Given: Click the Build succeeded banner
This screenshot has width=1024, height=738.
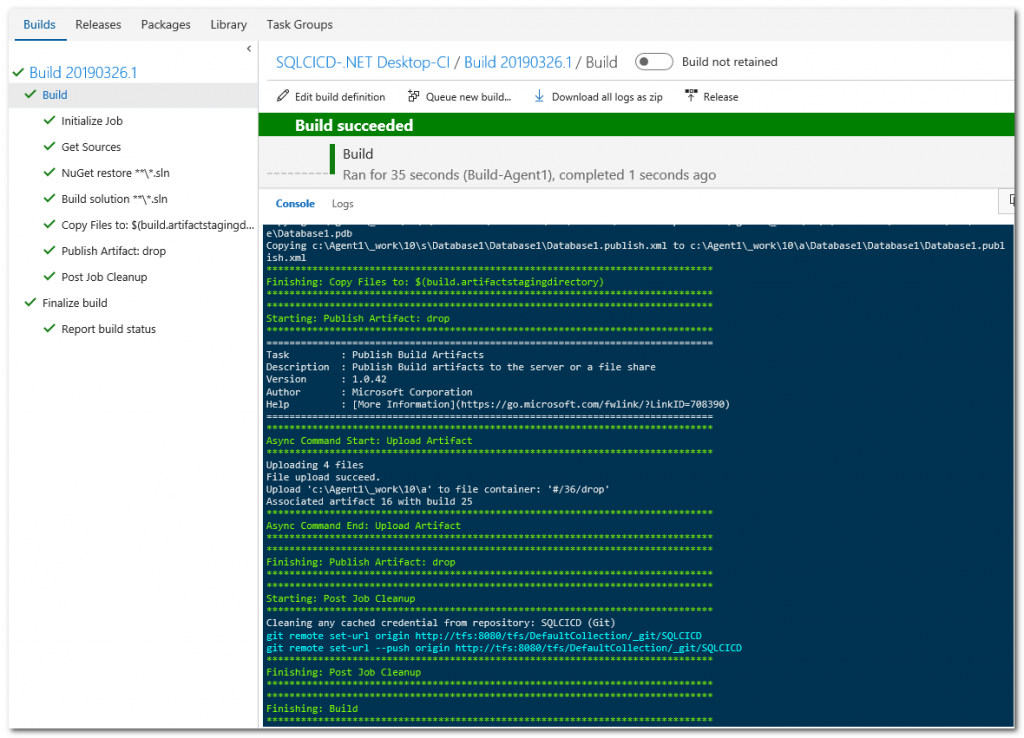Looking at the screenshot, I should tap(636, 125).
